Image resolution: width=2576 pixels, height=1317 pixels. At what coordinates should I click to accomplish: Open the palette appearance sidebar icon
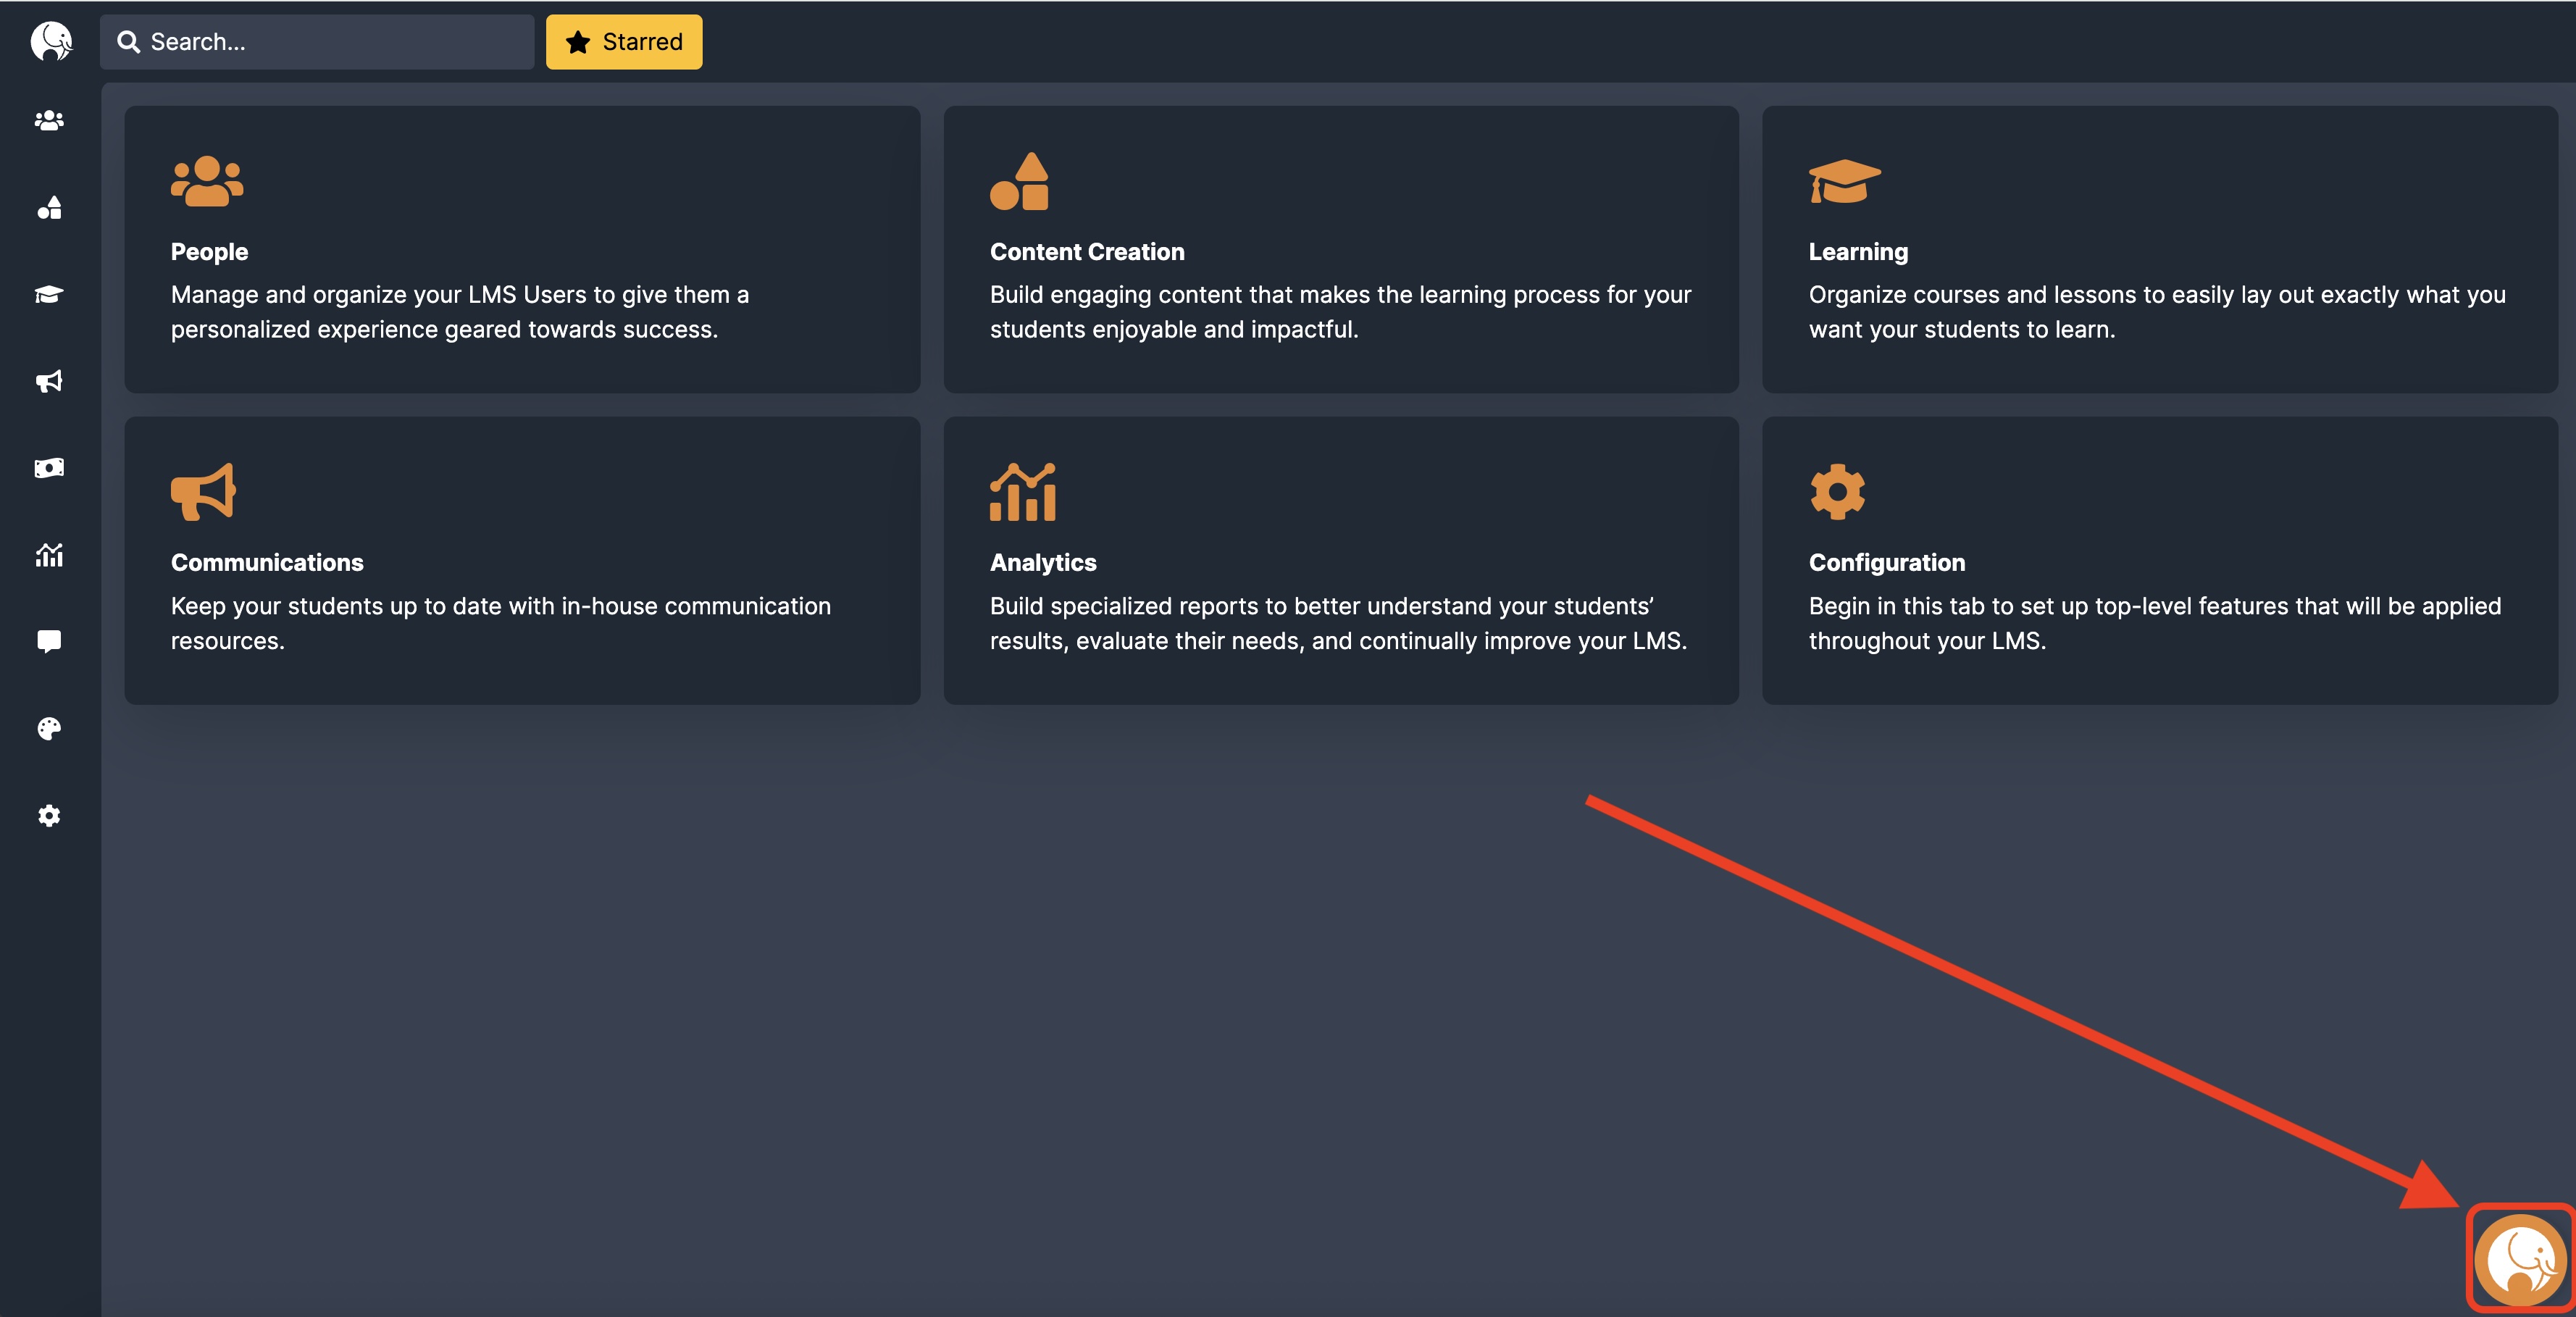tap(49, 729)
